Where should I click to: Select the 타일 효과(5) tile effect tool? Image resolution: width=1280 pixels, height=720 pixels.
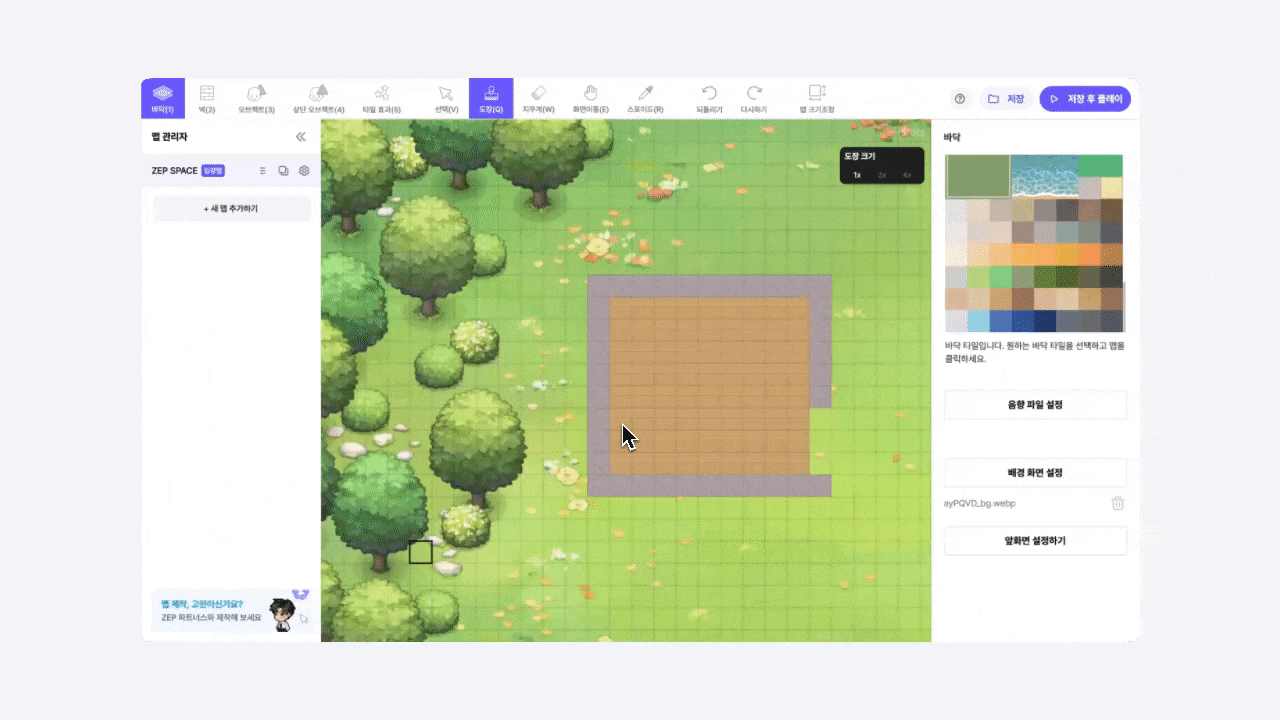[382, 98]
